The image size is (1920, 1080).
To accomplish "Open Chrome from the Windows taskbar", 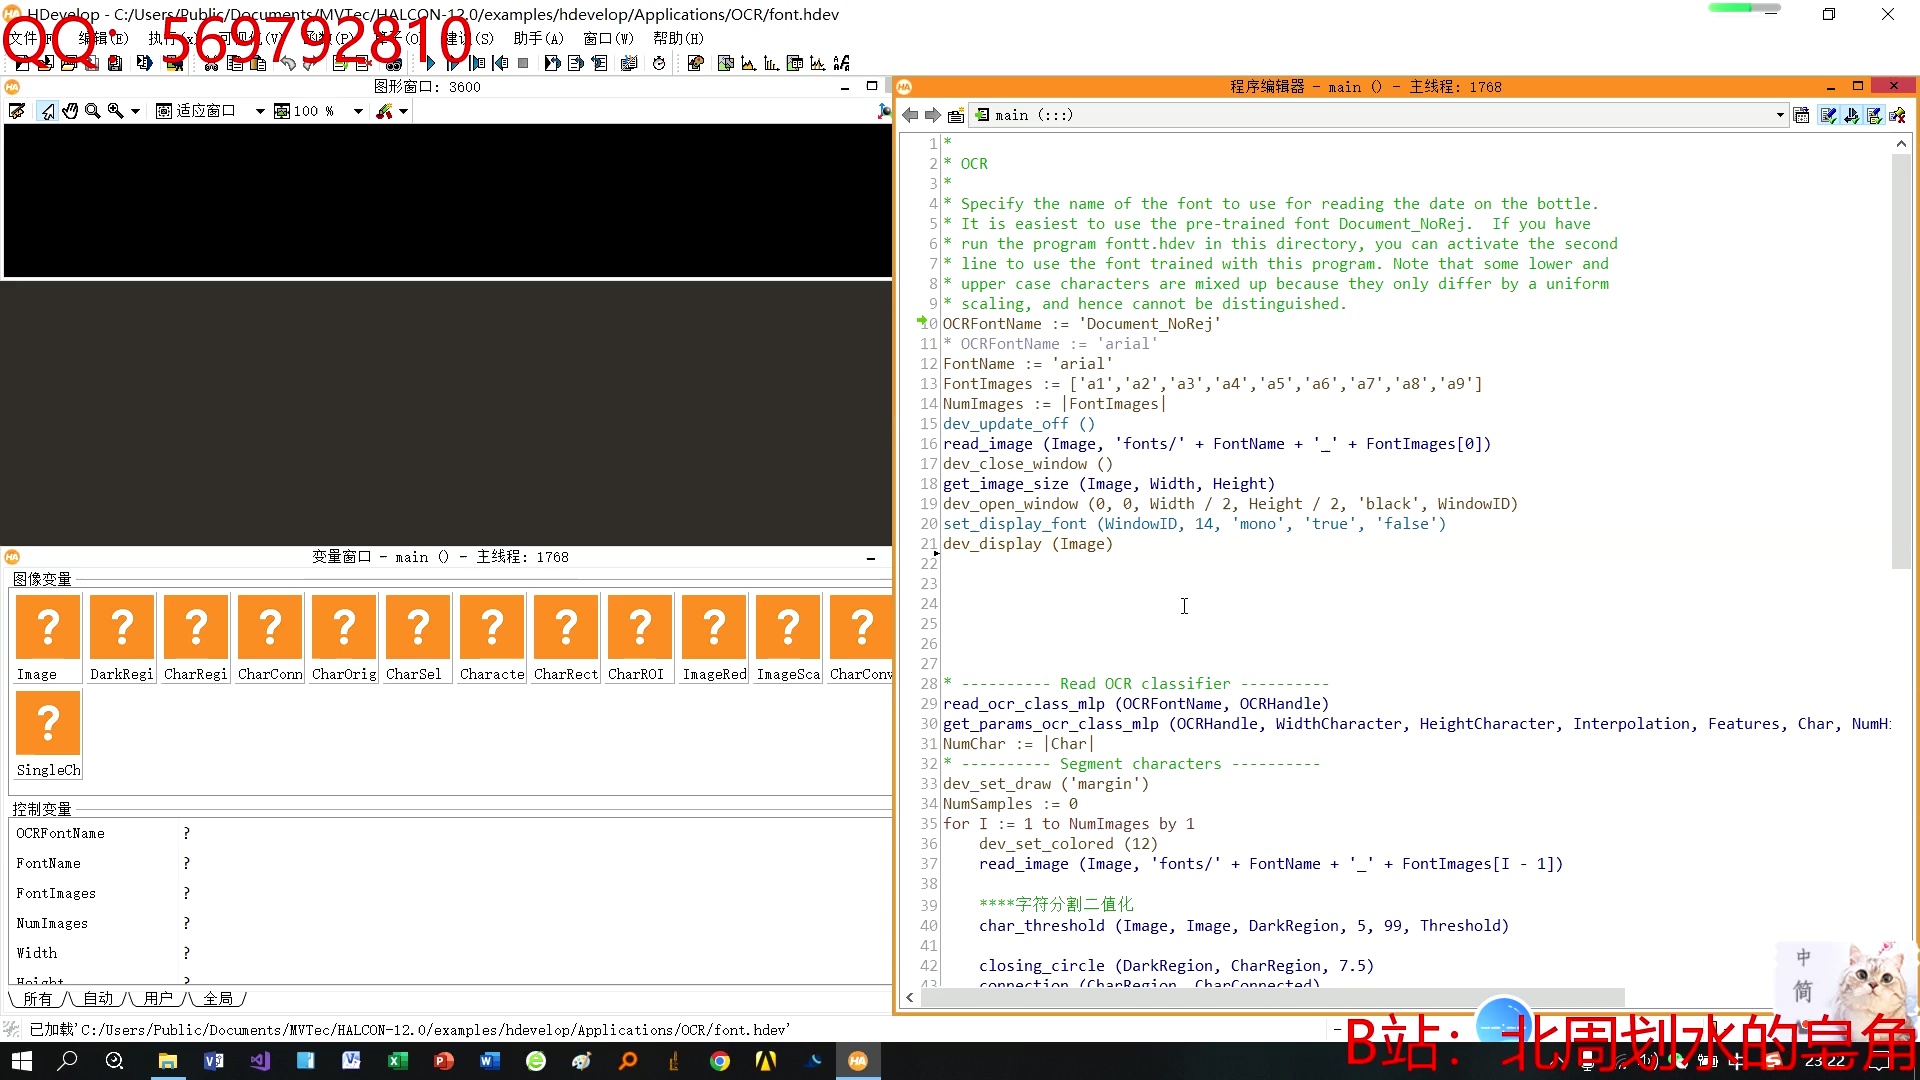I will click(720, 1061).
